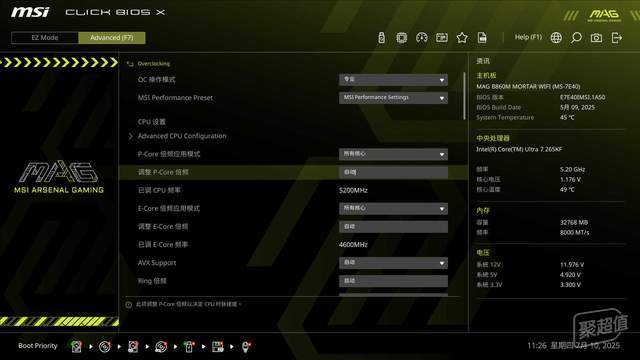Select the Advanced (F7) tab
This screenshot has width=640, height=360.
(112, 38)
